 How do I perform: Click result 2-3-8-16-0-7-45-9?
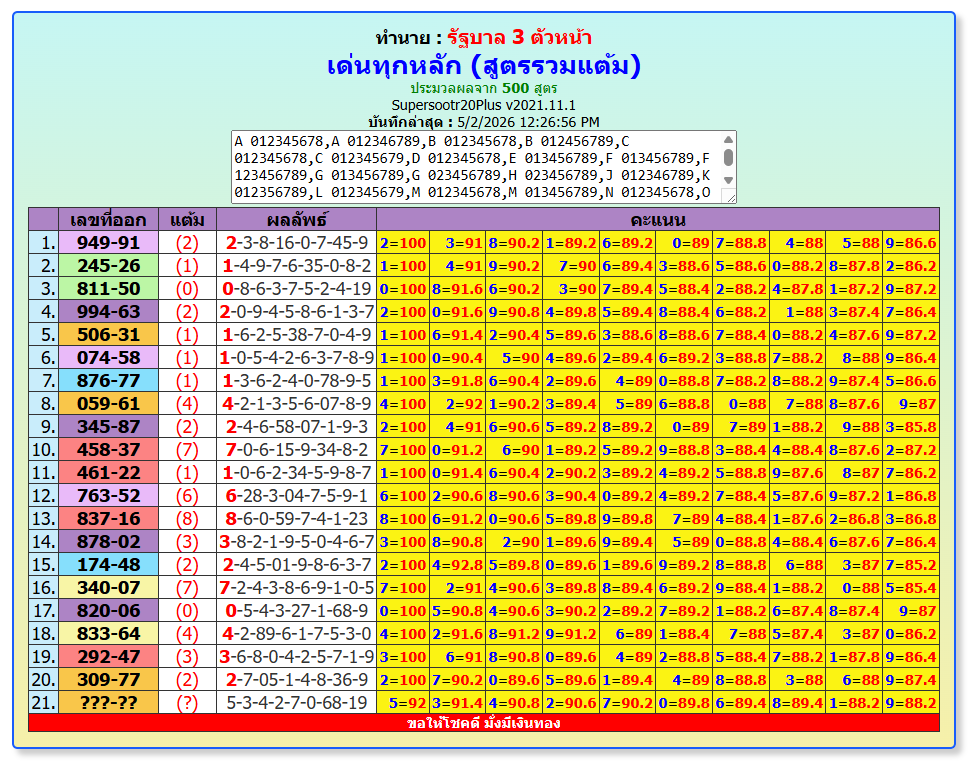pyautogui.click(x=296, y=242)
